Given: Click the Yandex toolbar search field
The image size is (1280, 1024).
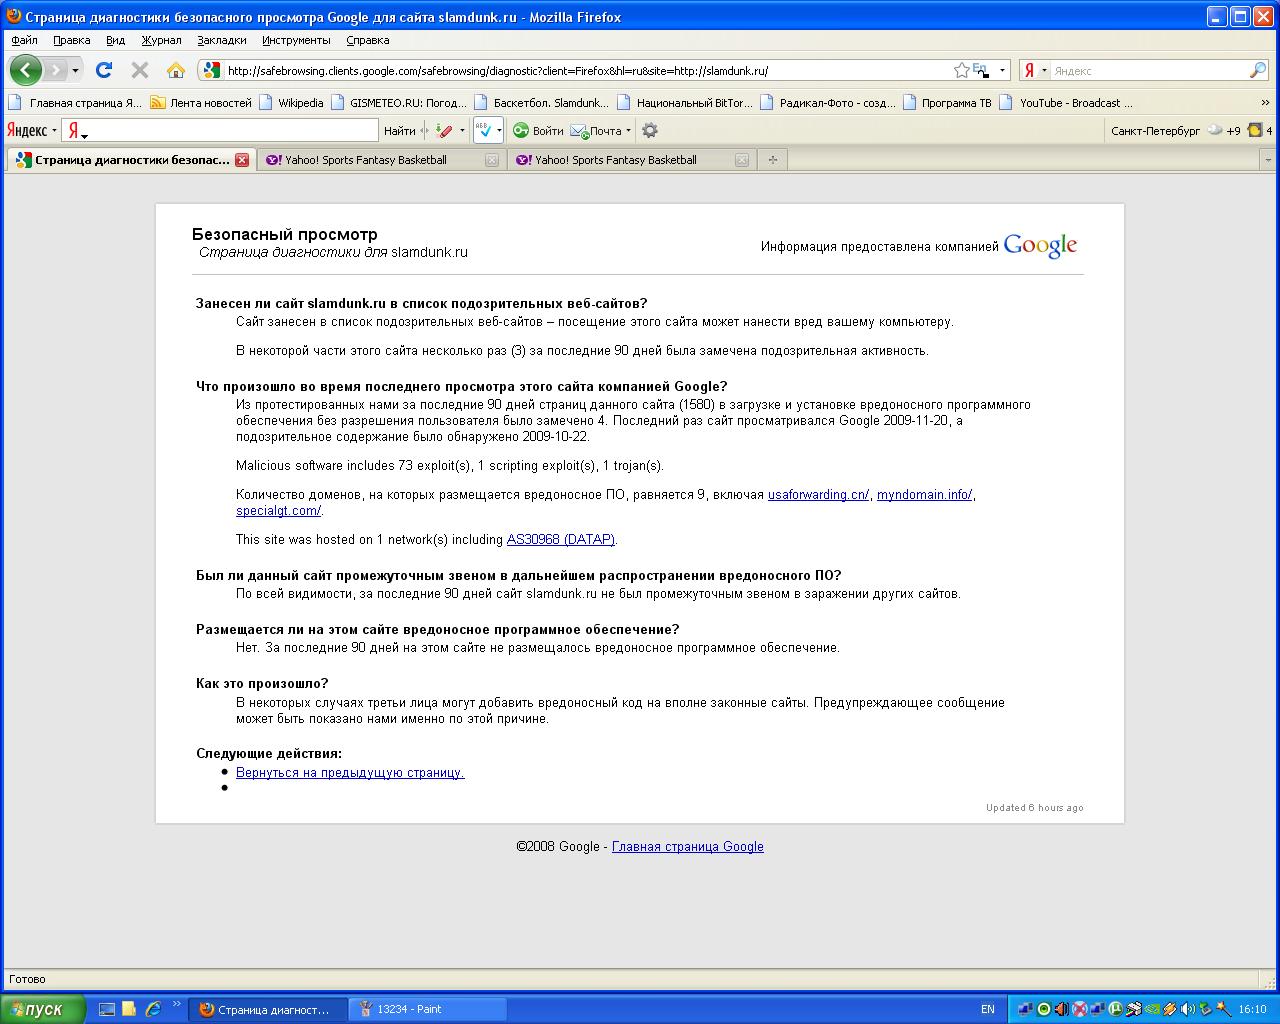Looking at the screenshot, I should (x=220, y=131).
